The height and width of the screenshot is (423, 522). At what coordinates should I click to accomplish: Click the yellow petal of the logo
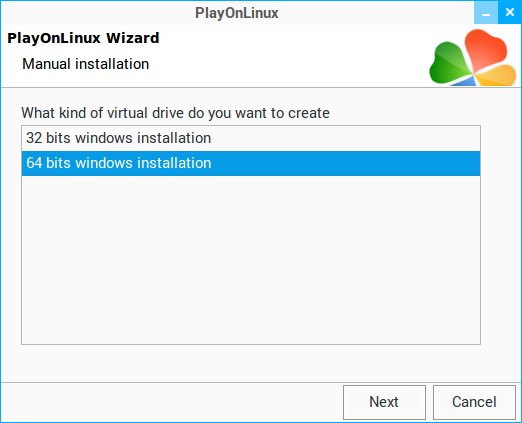(x=497, y=76)
